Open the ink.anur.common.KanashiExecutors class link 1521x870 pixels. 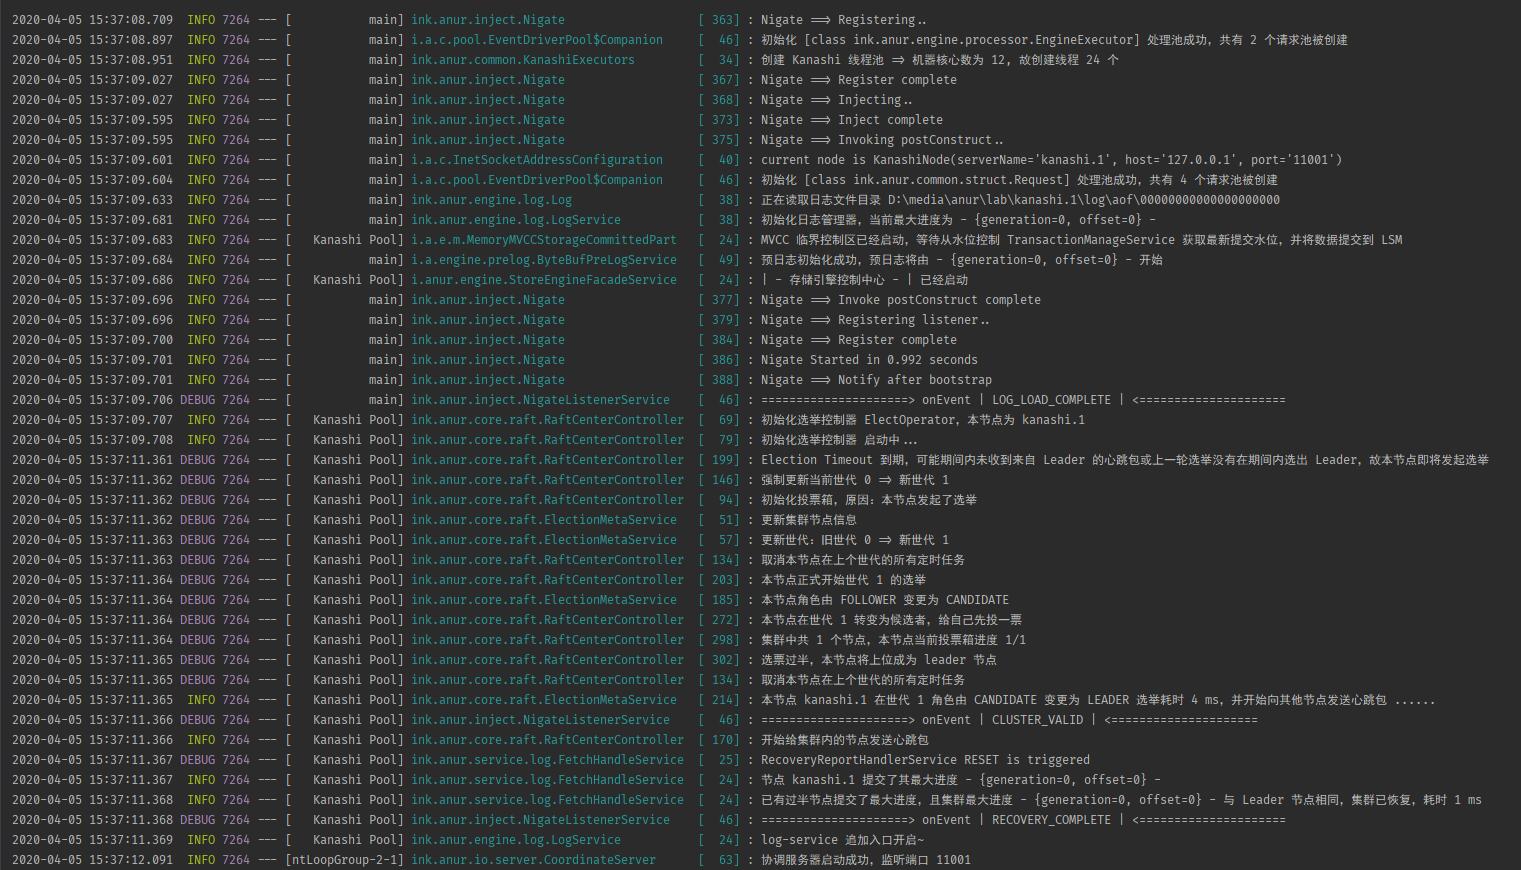pyautogui.click(x=522, y=60)
